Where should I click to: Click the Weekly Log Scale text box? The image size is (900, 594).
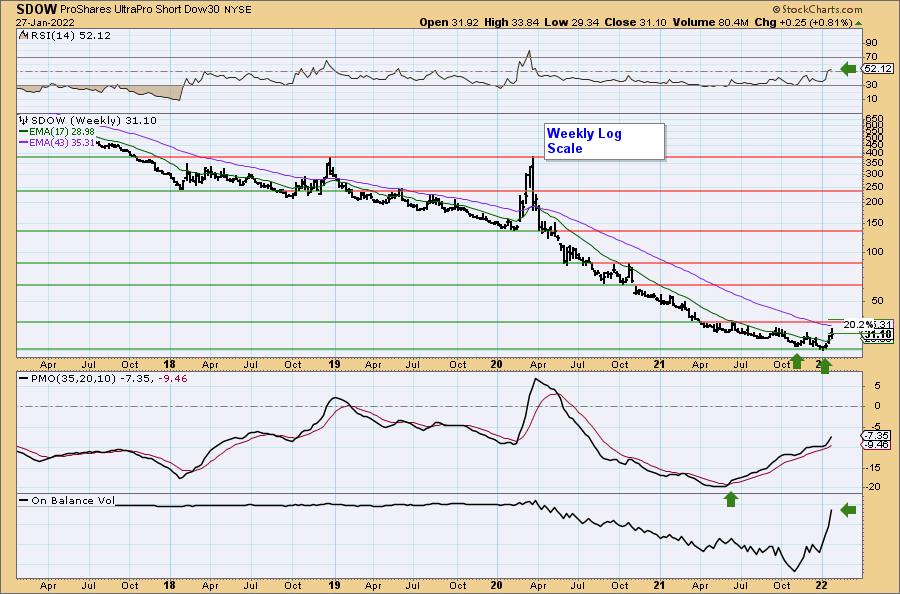(x=604, y=141)
